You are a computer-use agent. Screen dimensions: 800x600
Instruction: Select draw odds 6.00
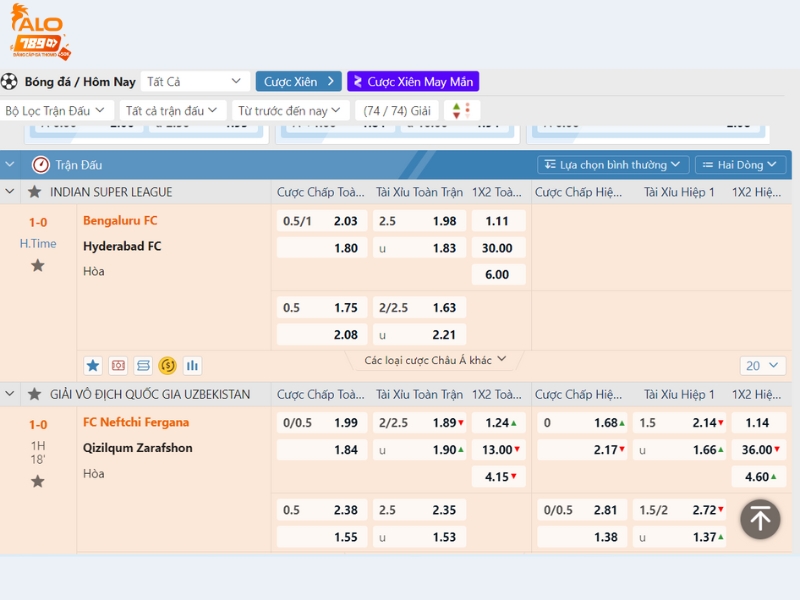(x=498, y=274)
